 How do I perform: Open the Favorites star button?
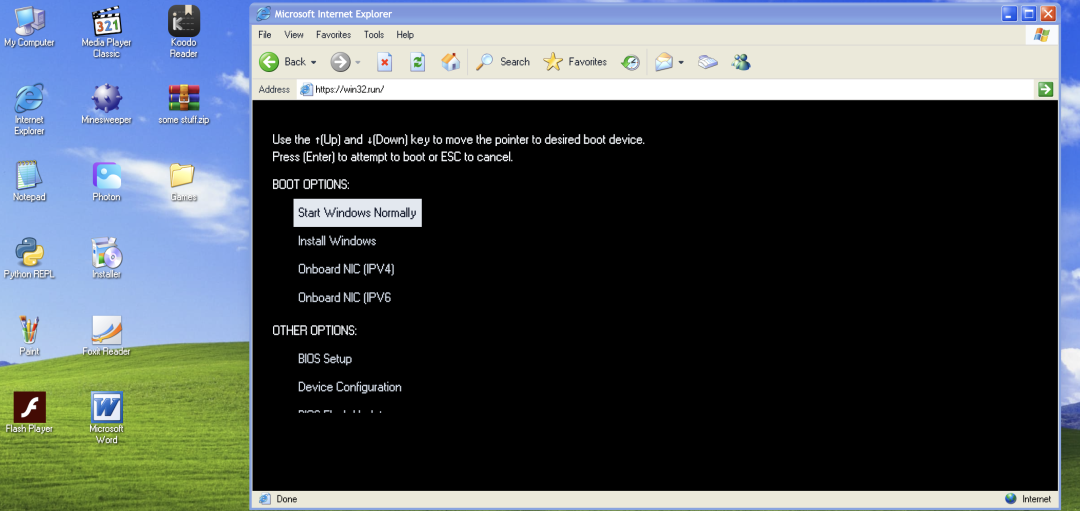tap(575, 62)
